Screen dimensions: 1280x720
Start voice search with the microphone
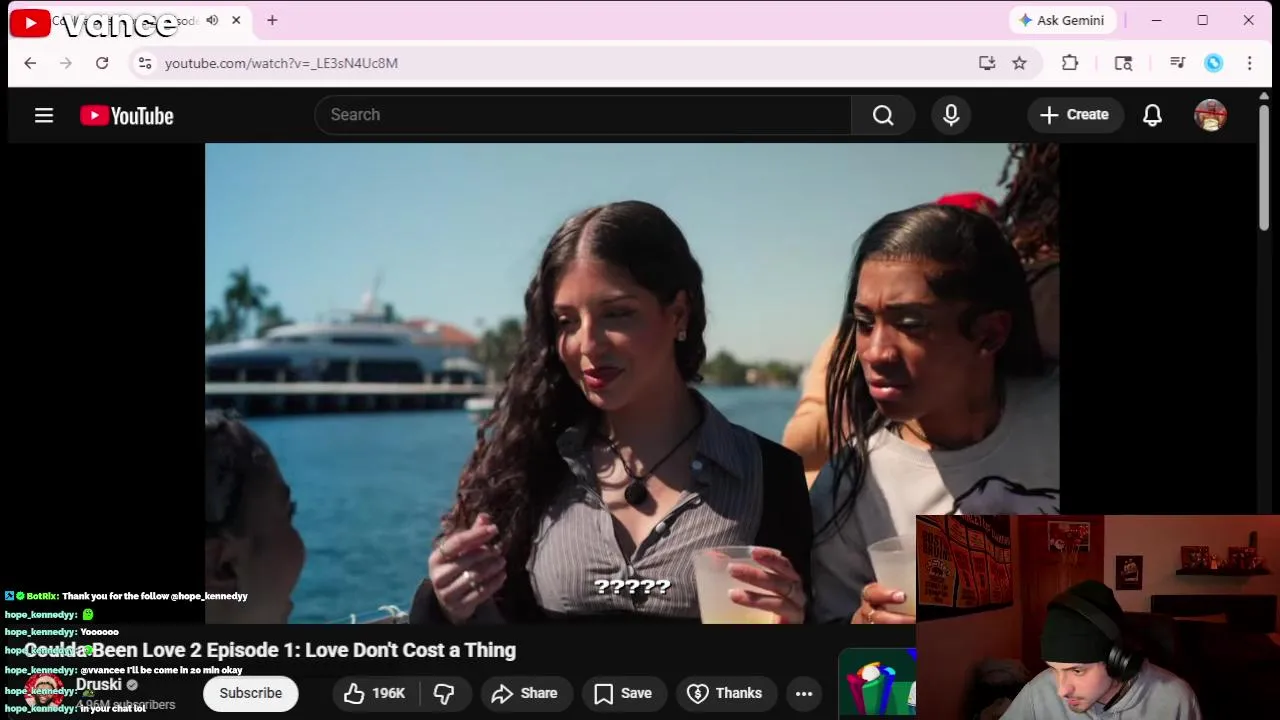[951, 115]
